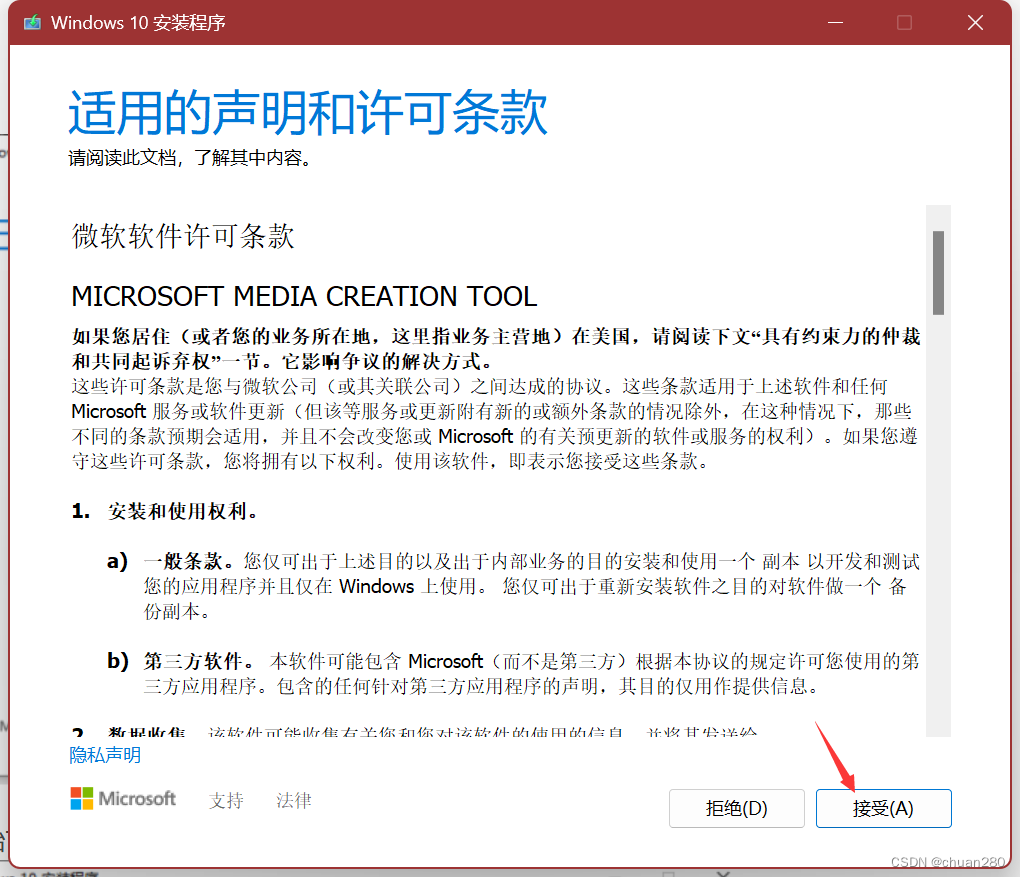1020x877 pixels.
Task: Open the 支持 support link
Action: [x=226, y=800]
